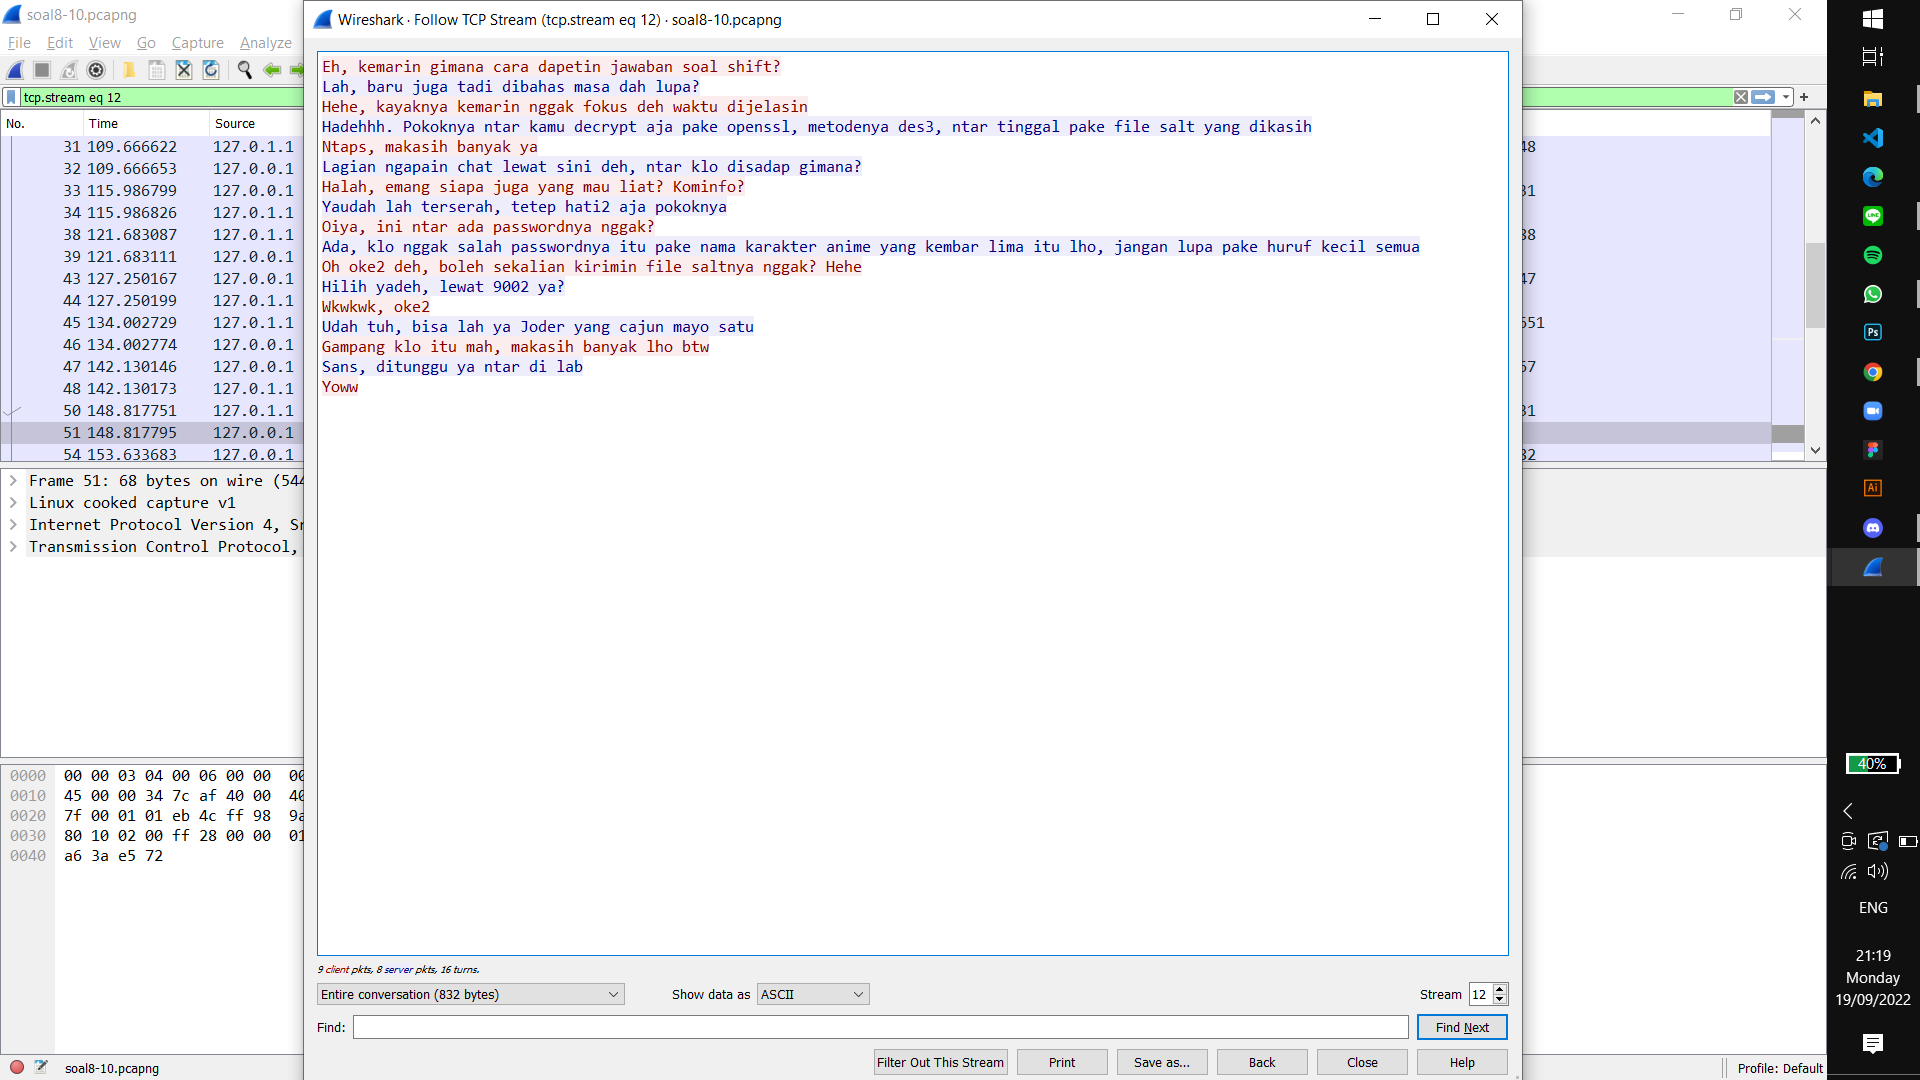Increment the Stream number stepper
The height and width of the screenshot is (1080, 1920).
click(1499, 989)
